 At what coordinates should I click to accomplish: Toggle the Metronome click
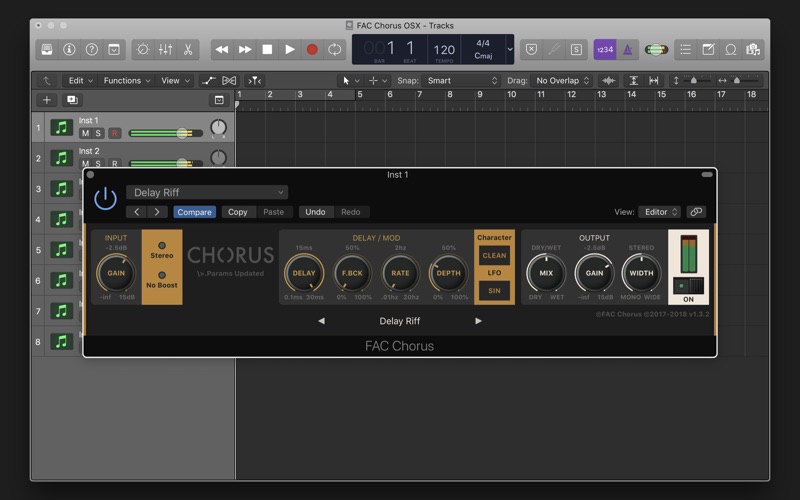coord(628,49)
